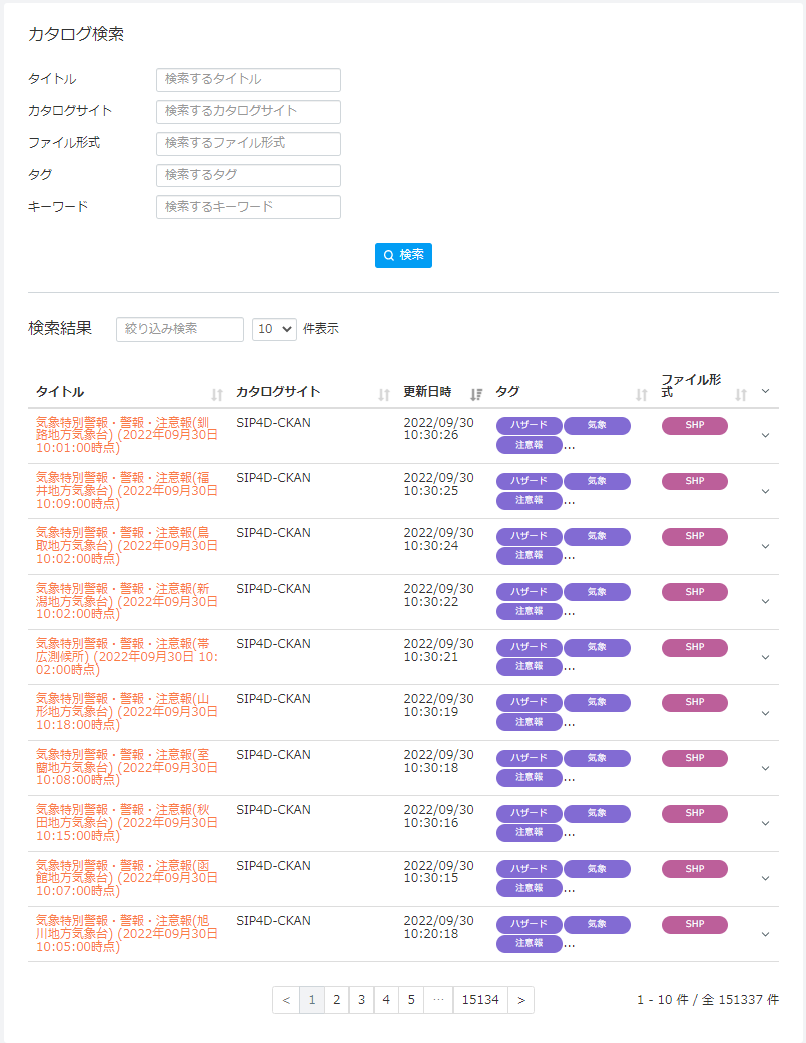
Task: Click the 検索 search button
Action: [403, 255]
